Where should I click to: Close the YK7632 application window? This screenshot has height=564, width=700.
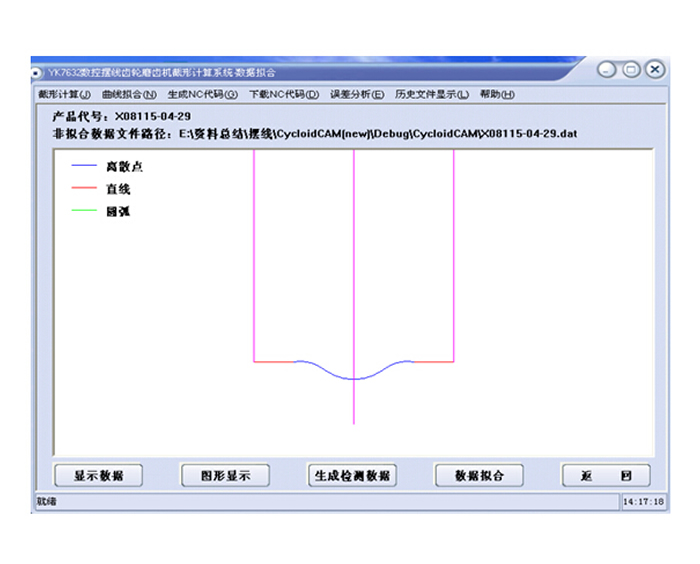pos(654,70)
